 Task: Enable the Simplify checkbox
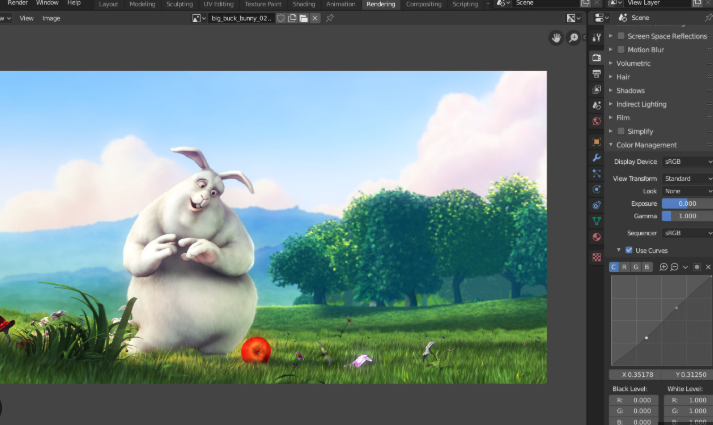(x=621, y=131)
